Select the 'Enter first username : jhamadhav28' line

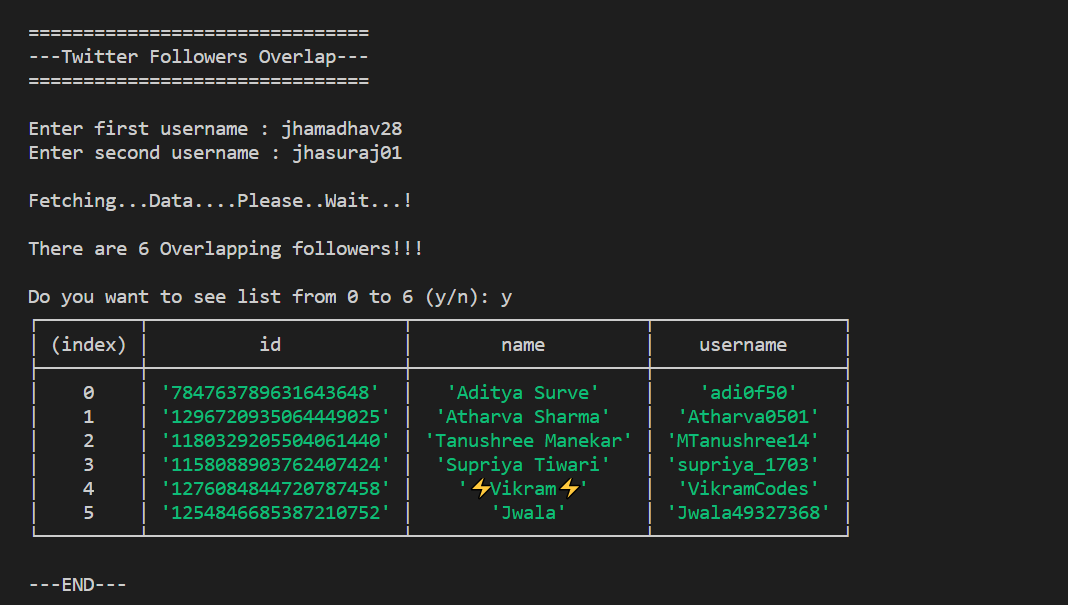[x=215, y=129]
